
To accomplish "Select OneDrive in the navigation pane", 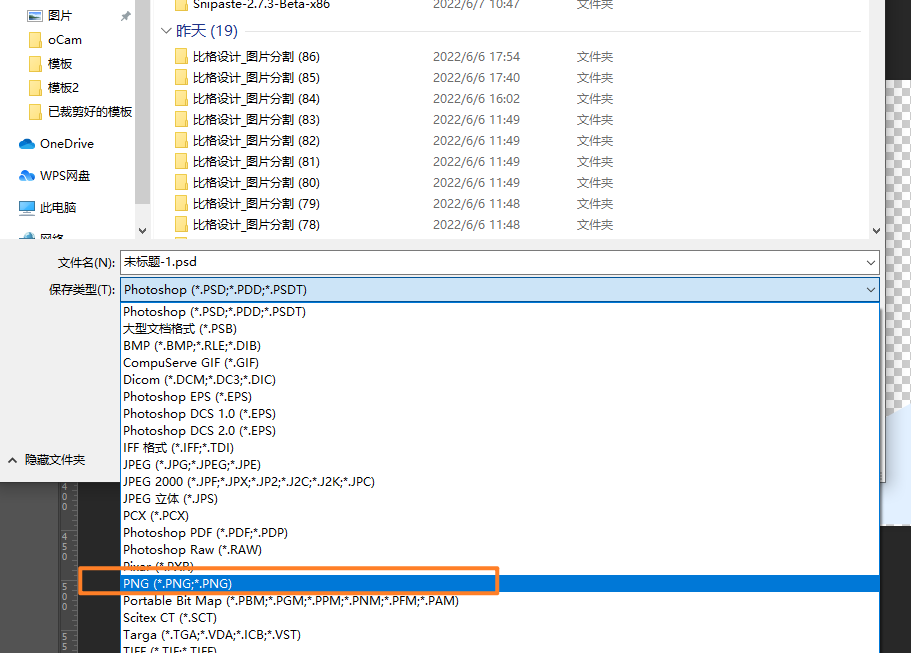I will point(56,143).
